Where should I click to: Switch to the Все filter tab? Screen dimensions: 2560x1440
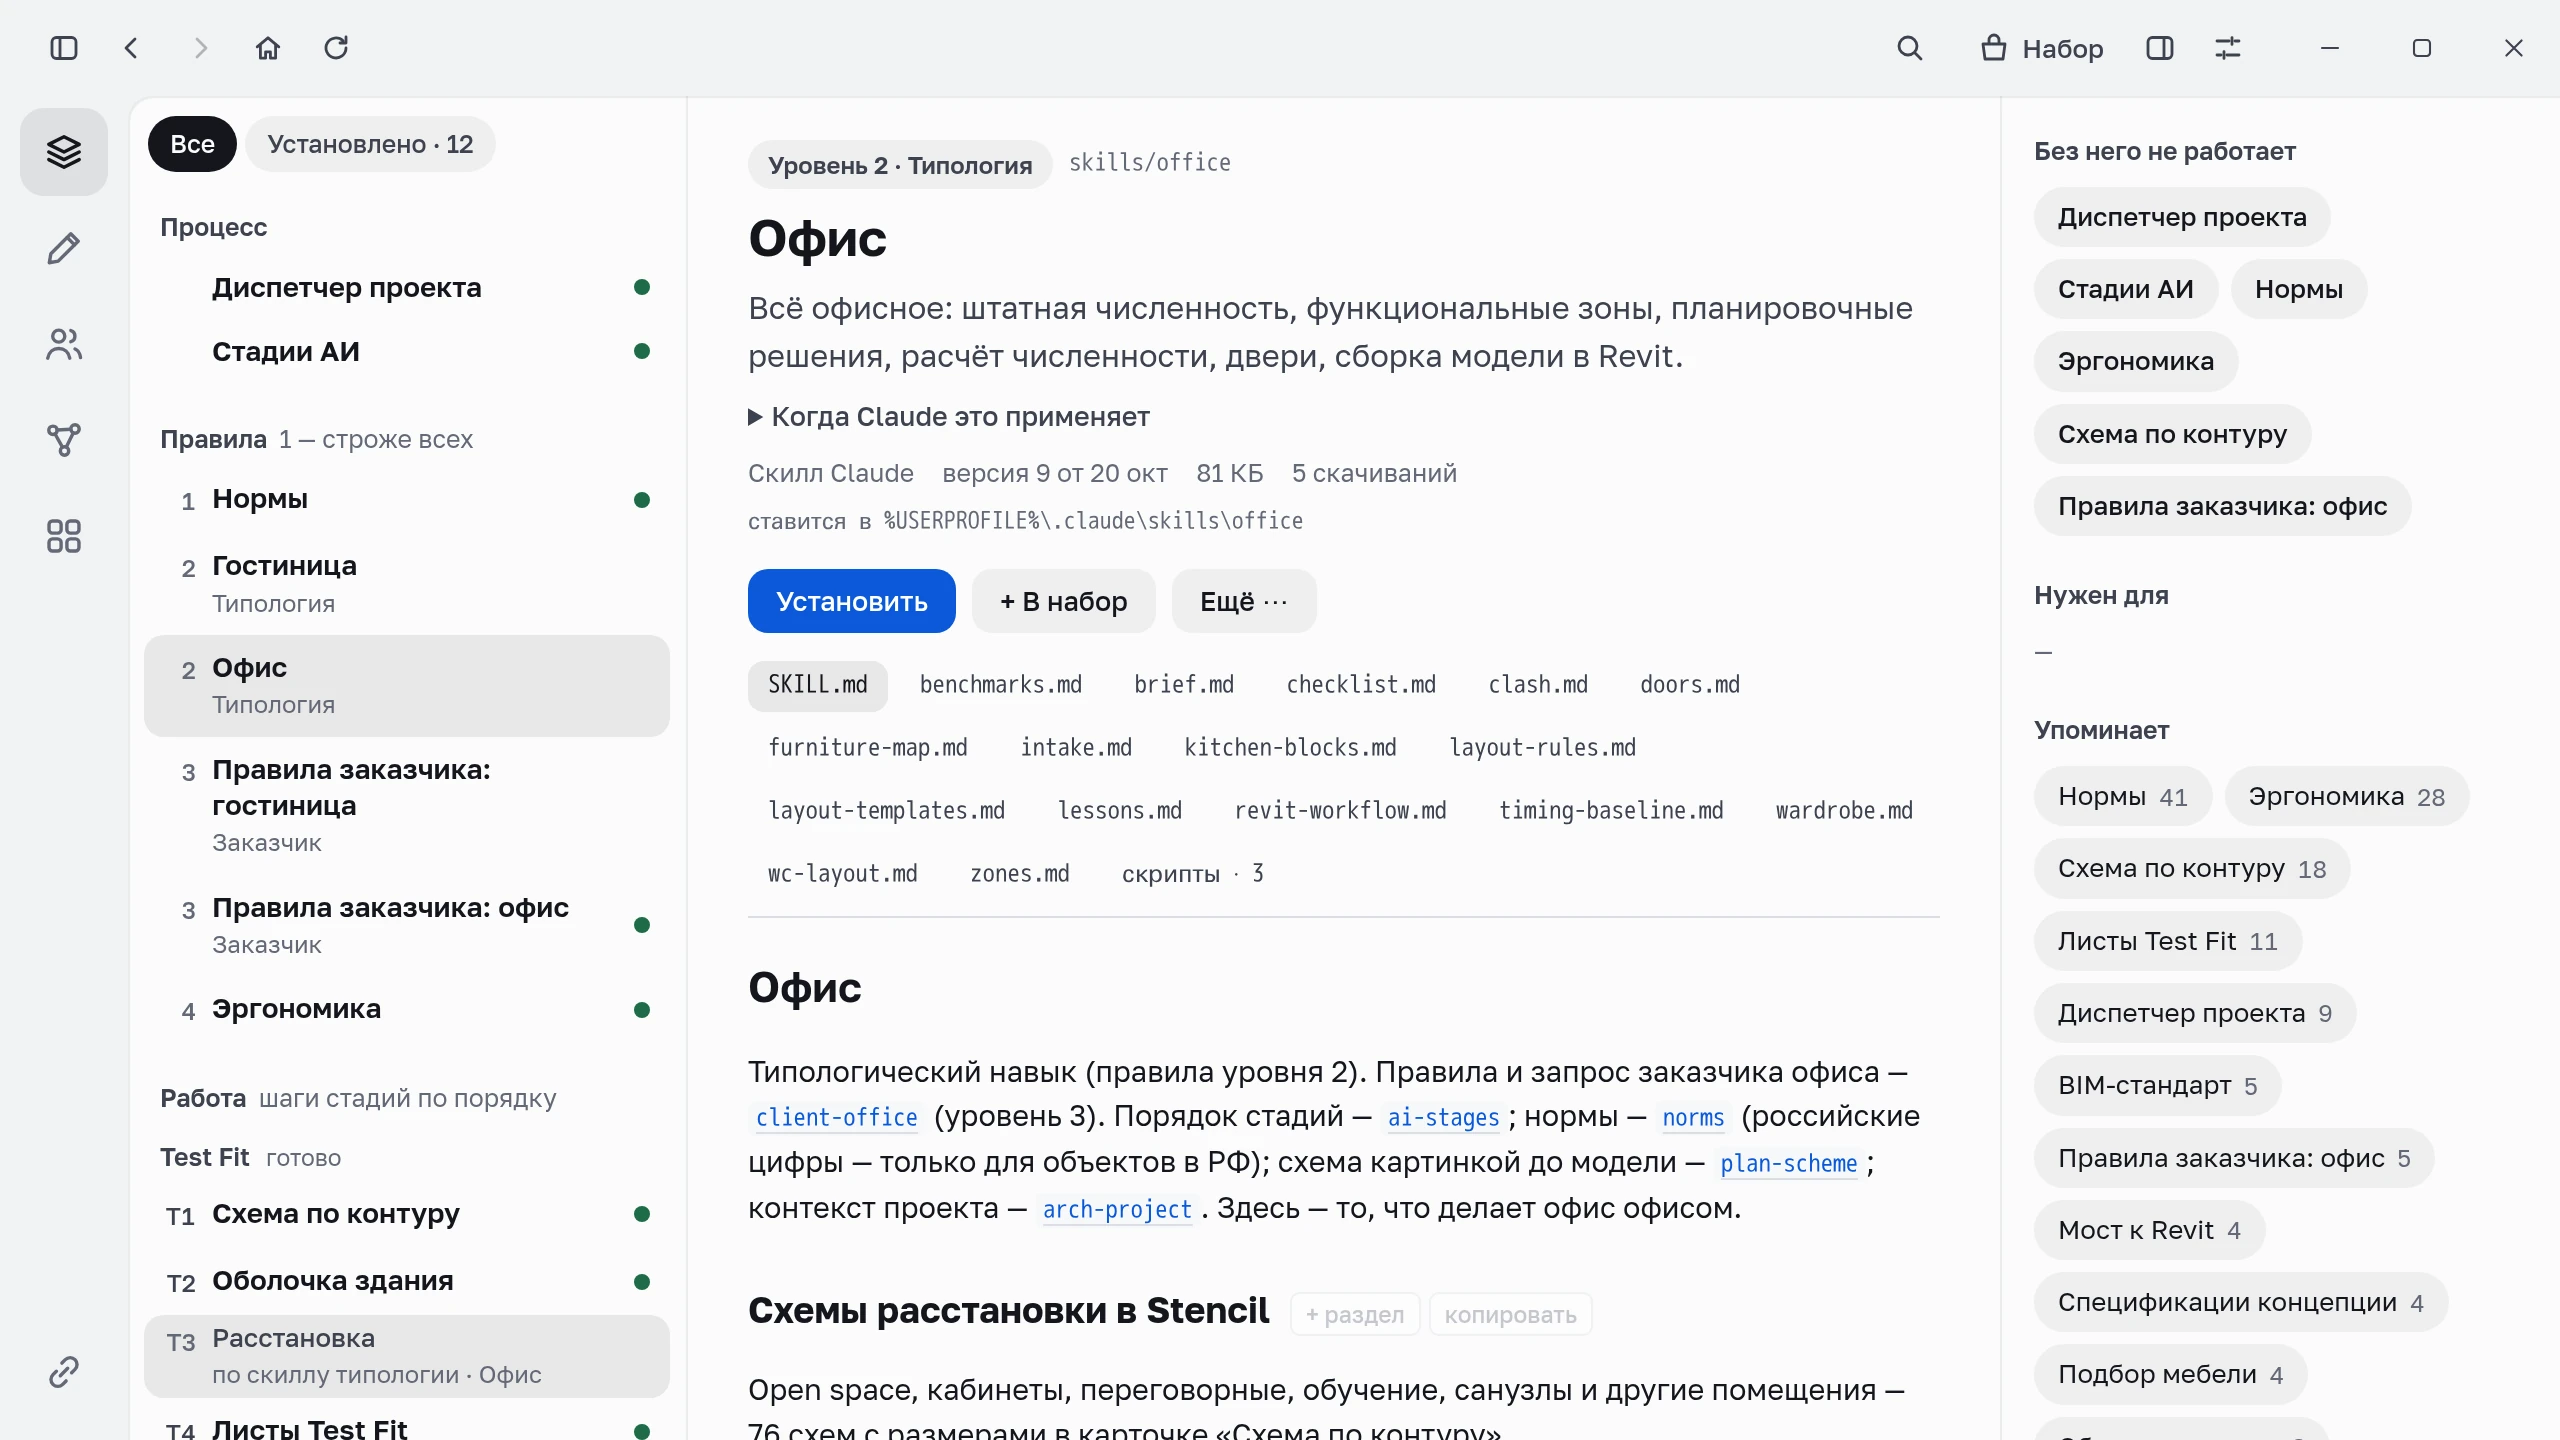click(x=192, y=144)
